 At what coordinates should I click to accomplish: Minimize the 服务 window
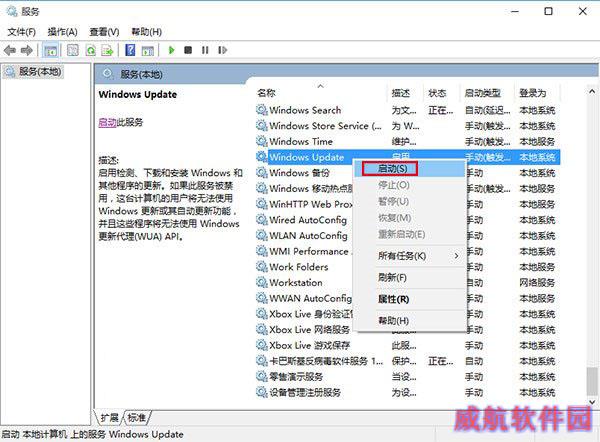tap(515, 11)
